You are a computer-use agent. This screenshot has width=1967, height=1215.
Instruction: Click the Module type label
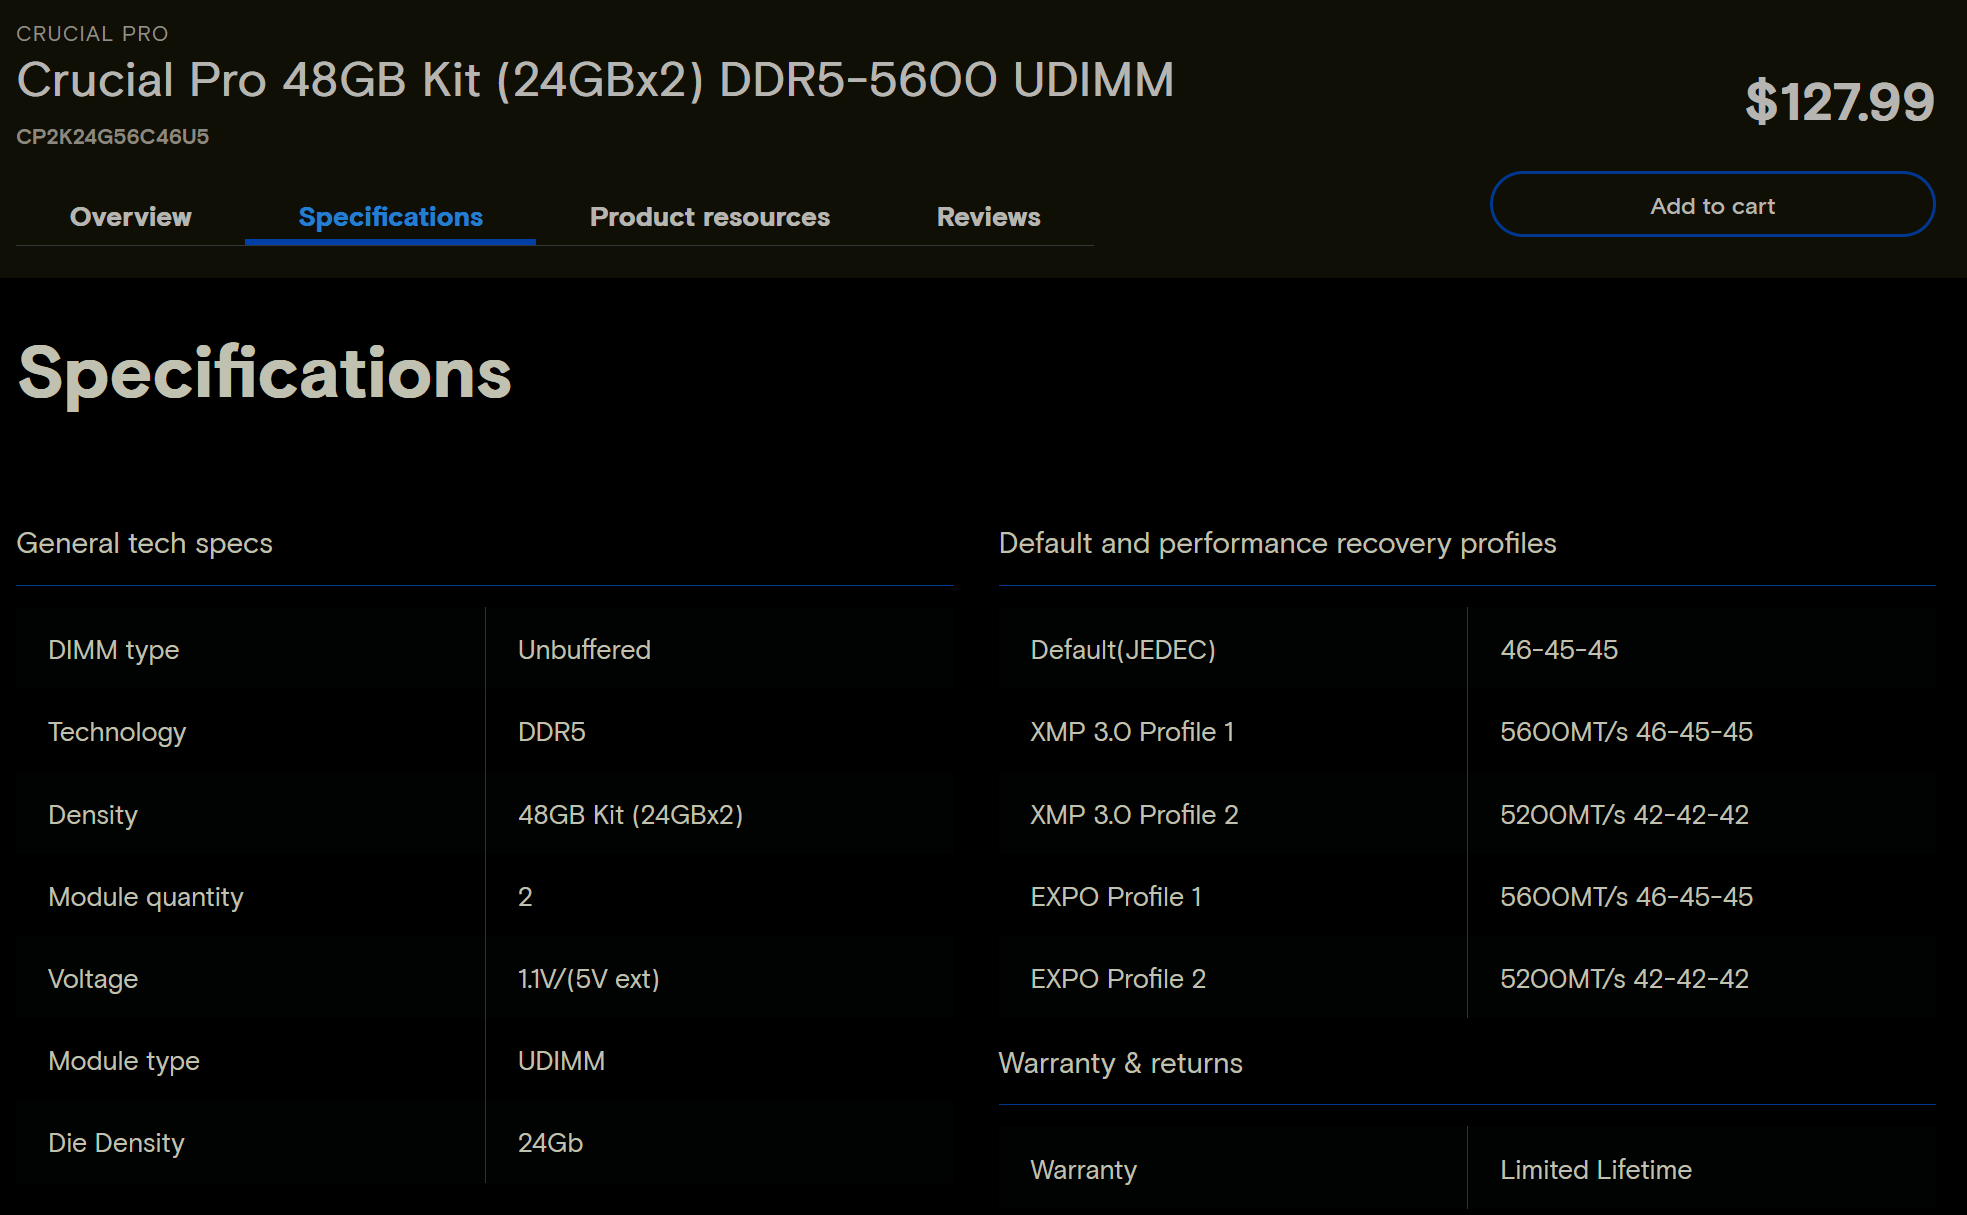124,1061
